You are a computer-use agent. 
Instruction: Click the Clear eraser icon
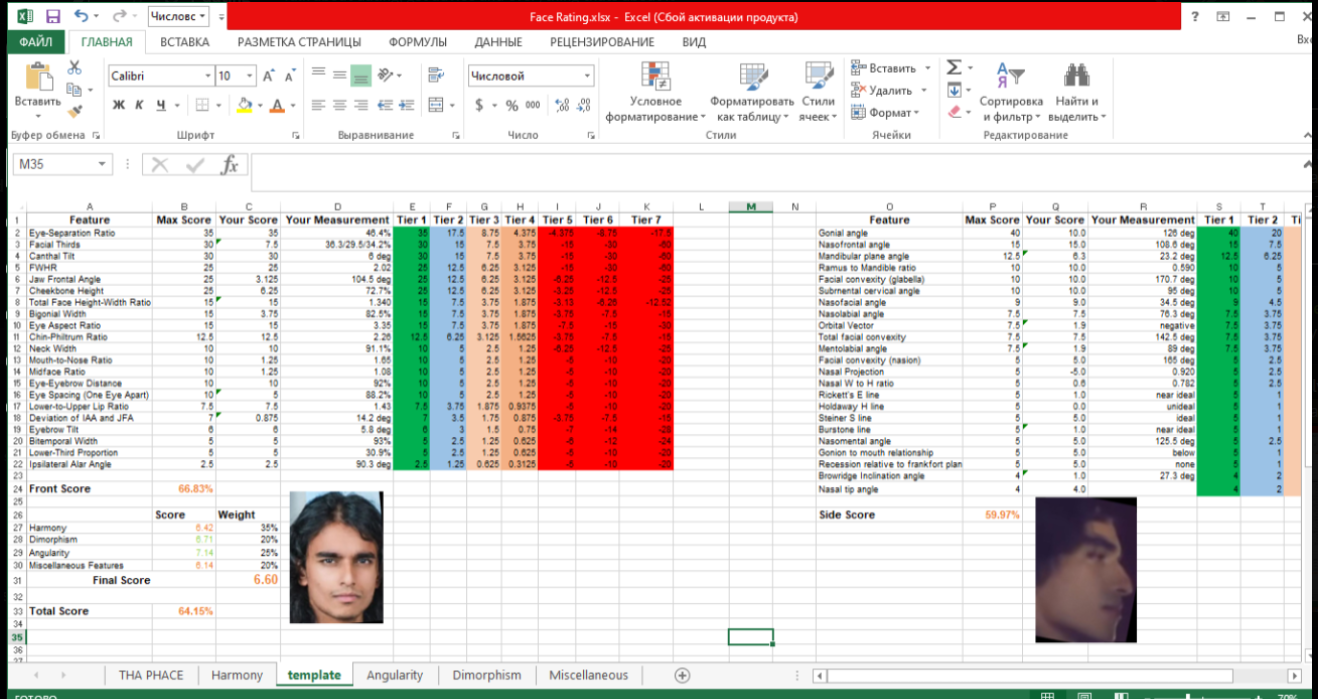(954, 112)
